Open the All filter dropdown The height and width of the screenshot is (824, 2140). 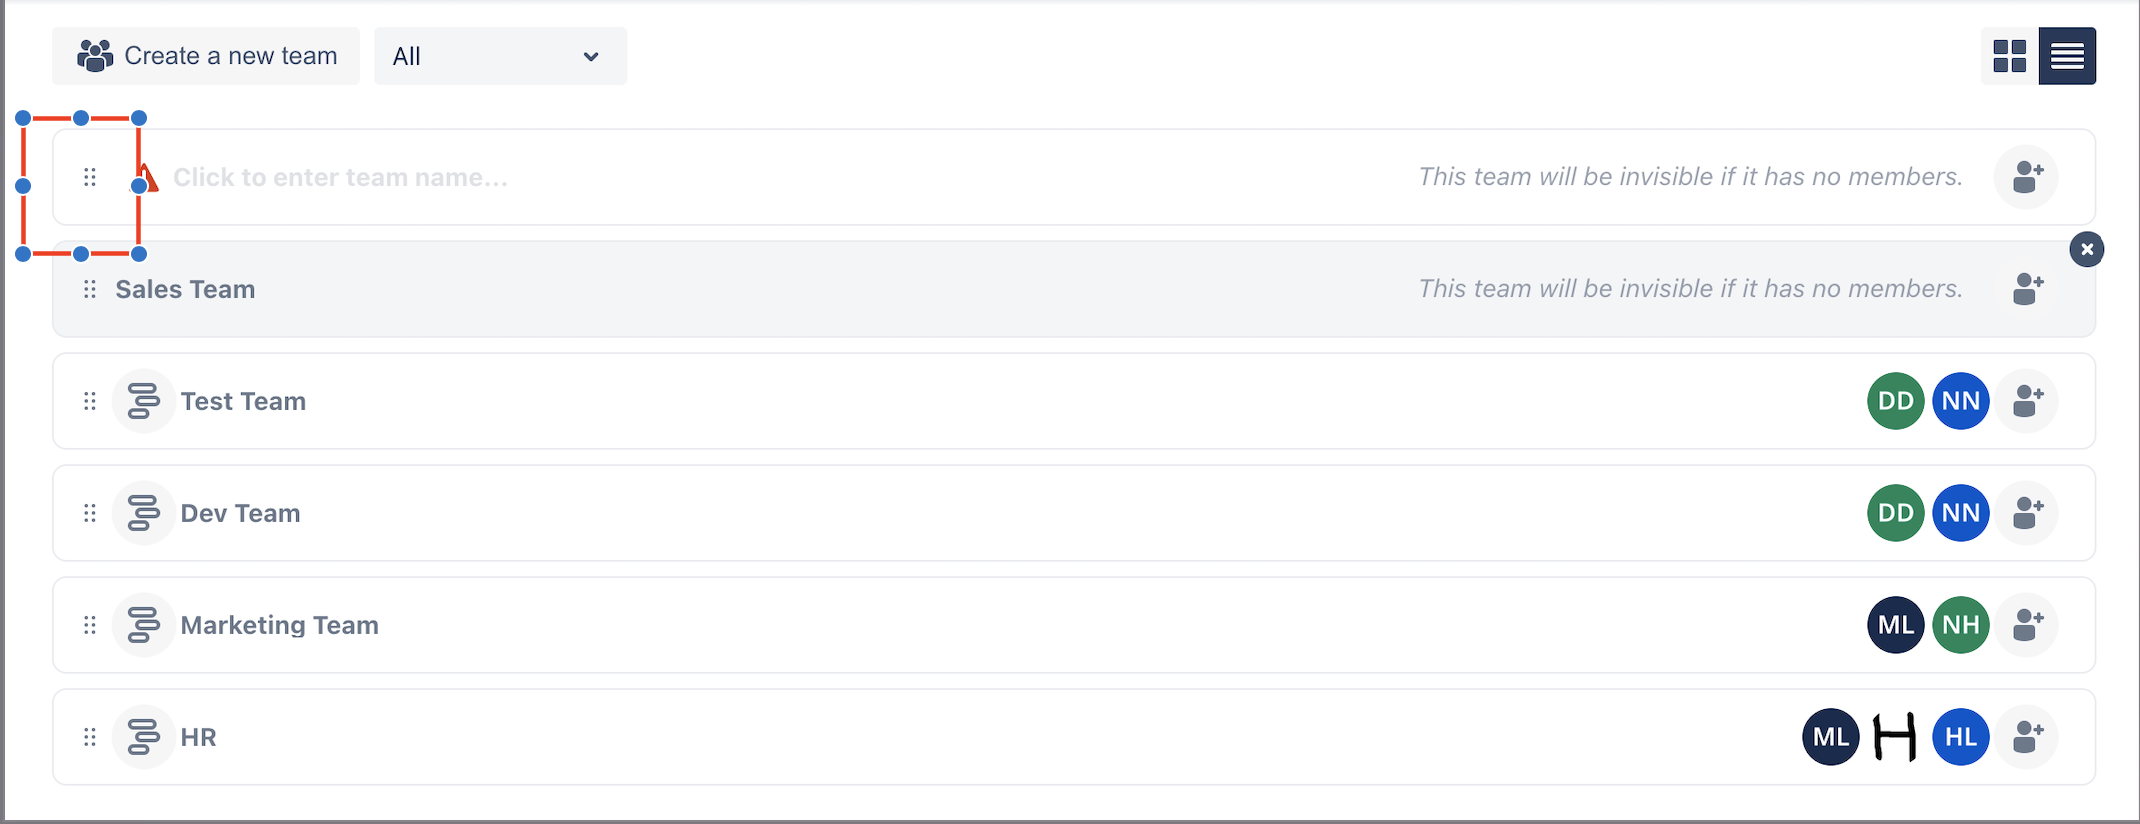click(x=500, y=56)
